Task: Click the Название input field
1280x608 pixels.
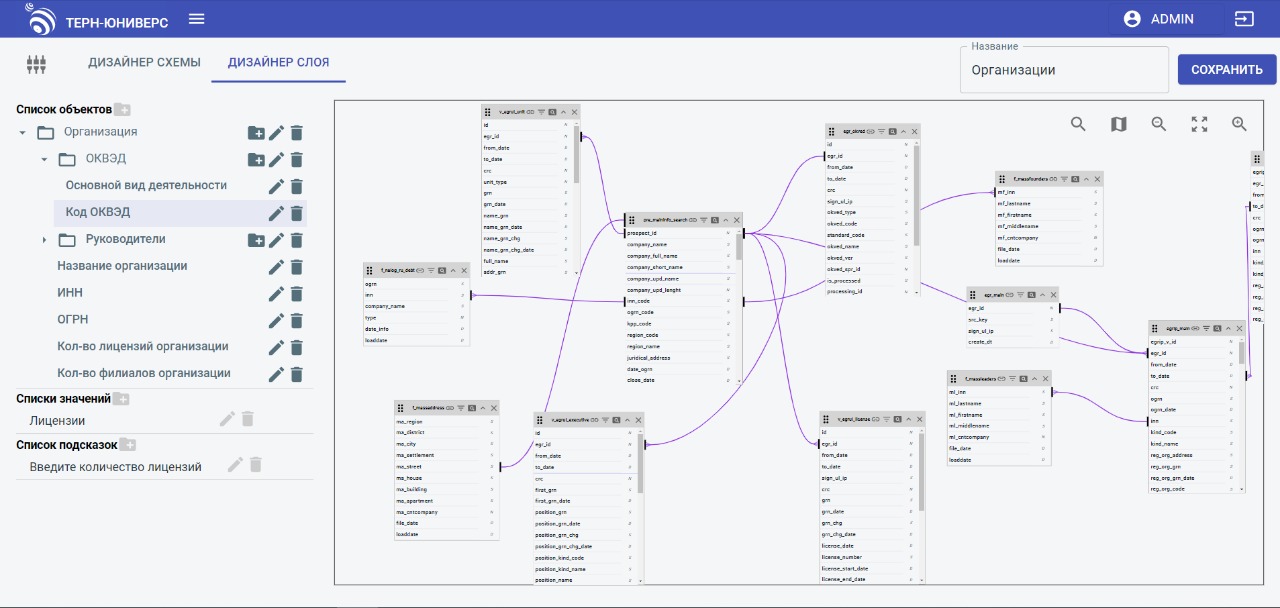Action: tap(1064, 70)
